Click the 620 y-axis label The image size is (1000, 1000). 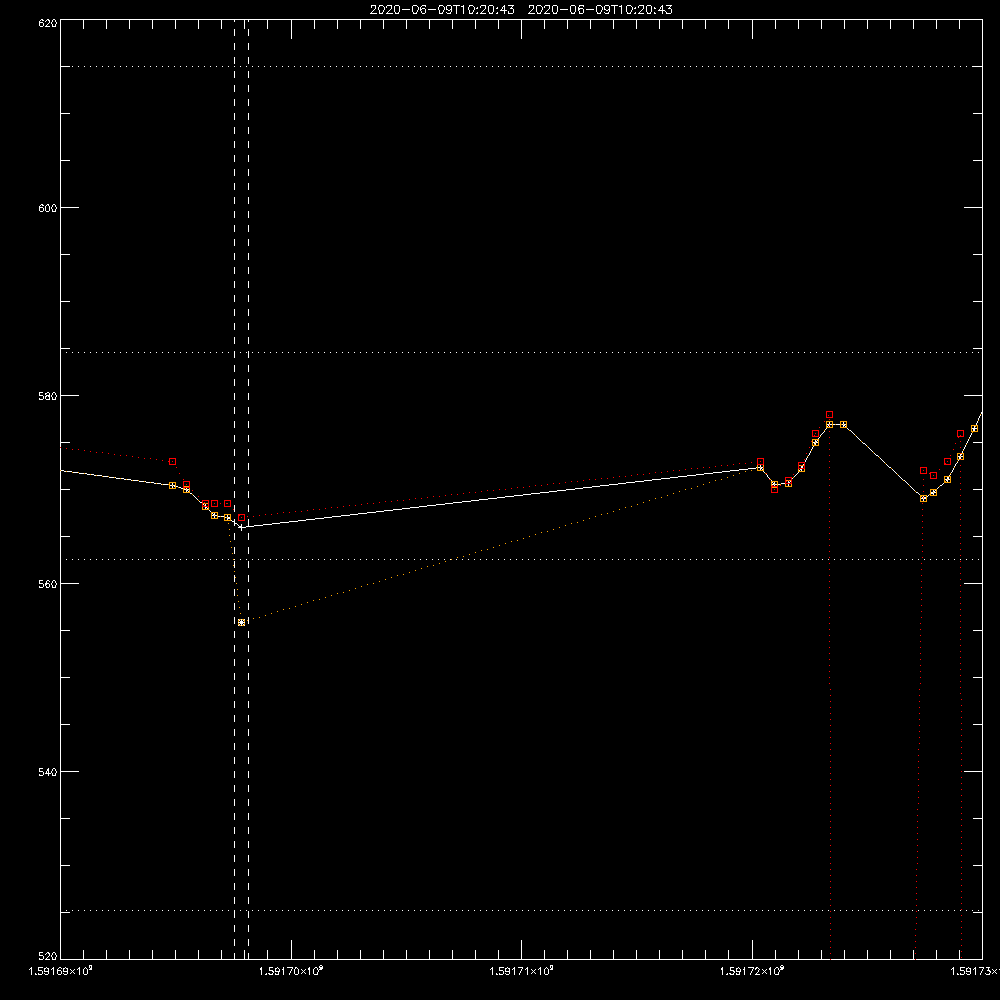[48, 23]
